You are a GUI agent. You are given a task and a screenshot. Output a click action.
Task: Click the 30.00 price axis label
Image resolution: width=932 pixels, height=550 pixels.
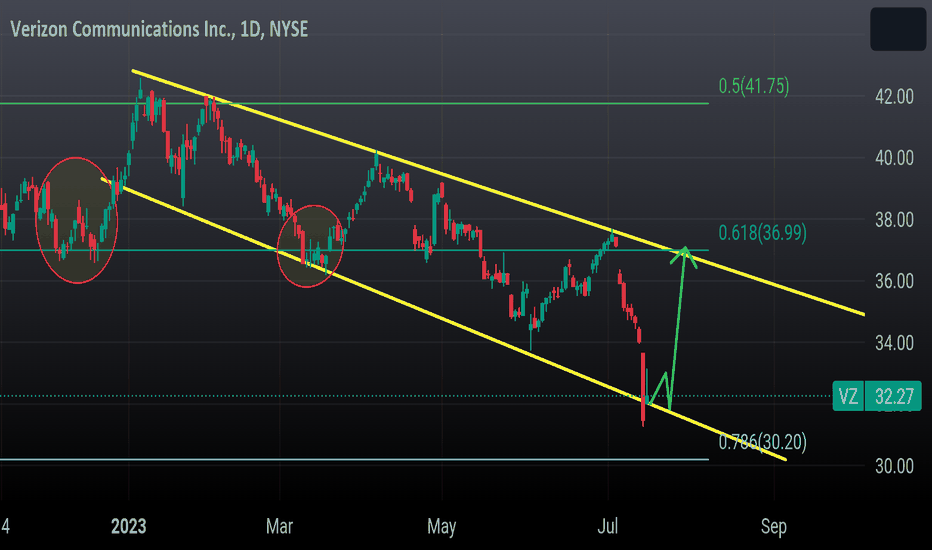coord(894,466)
